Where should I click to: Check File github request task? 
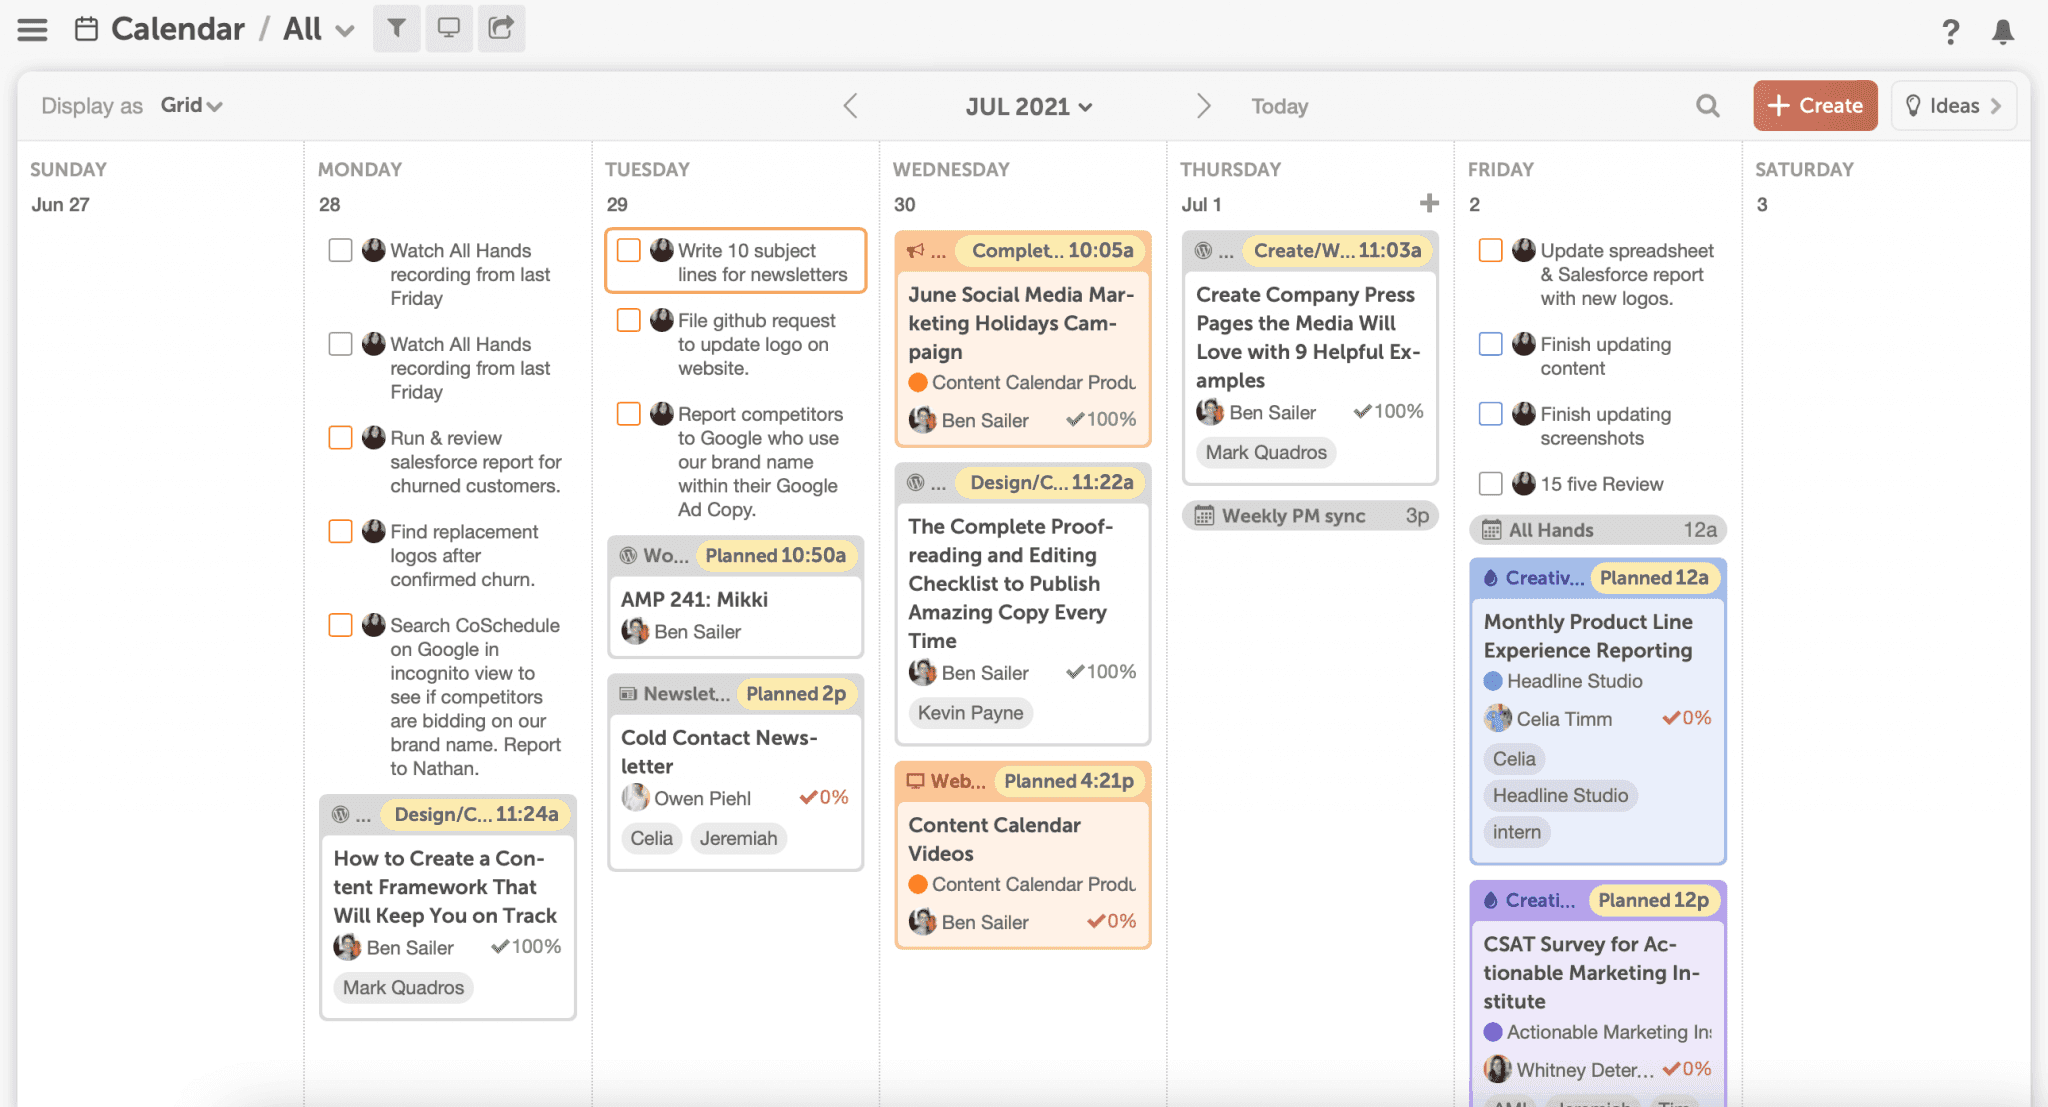point(628,320)
